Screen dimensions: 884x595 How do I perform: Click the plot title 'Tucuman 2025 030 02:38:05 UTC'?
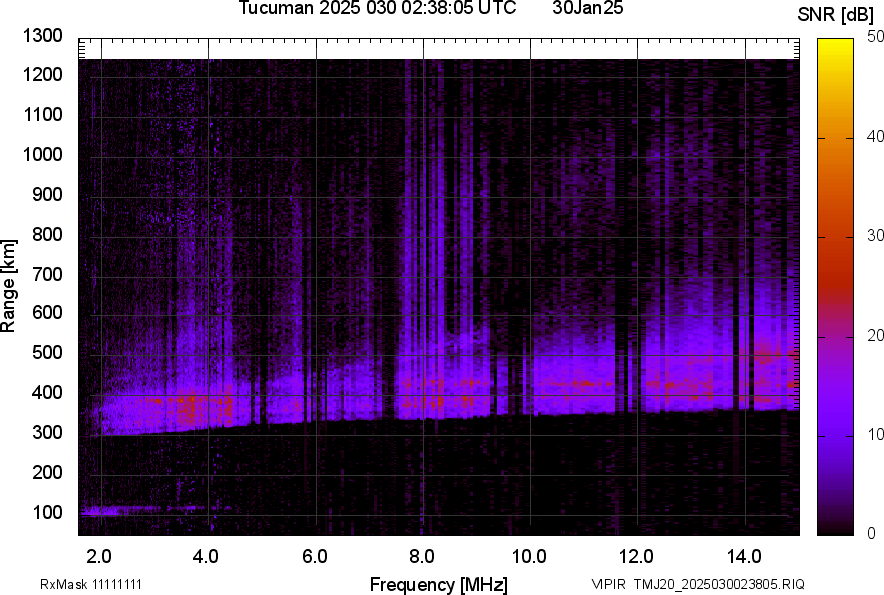tap(377, 9)
